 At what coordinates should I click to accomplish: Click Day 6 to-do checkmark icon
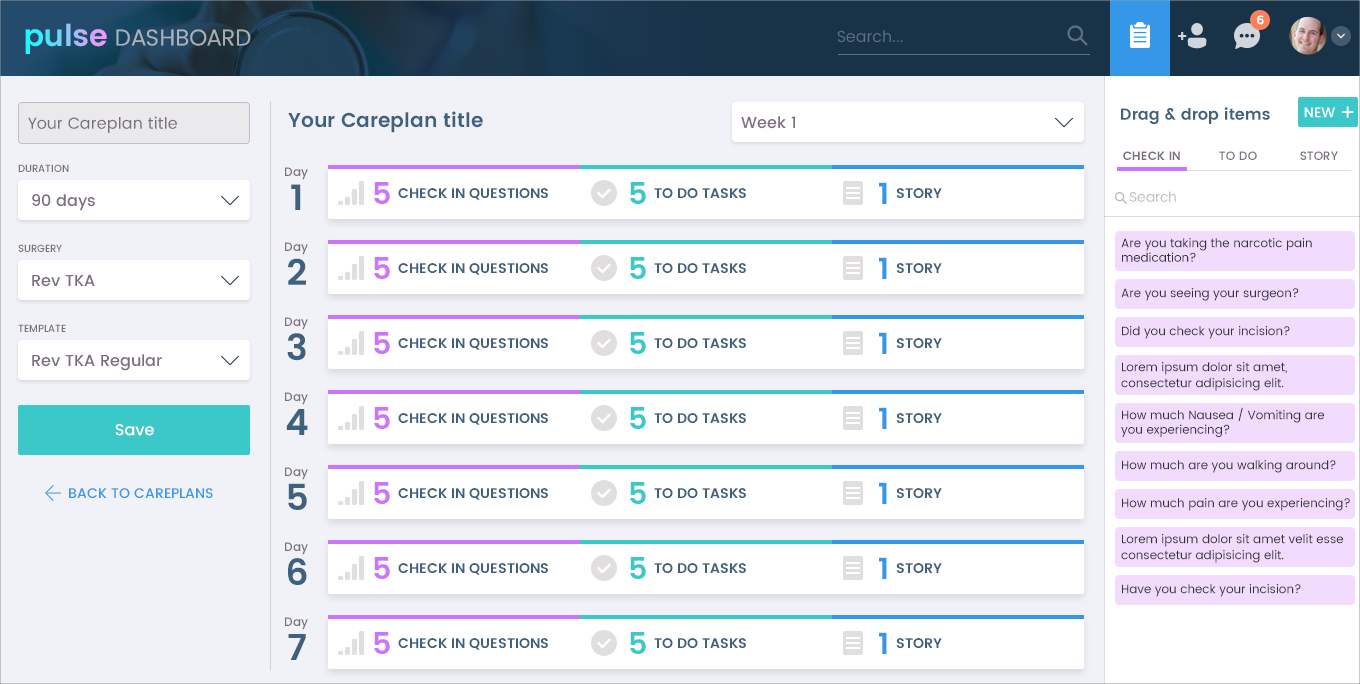[604, 568]
